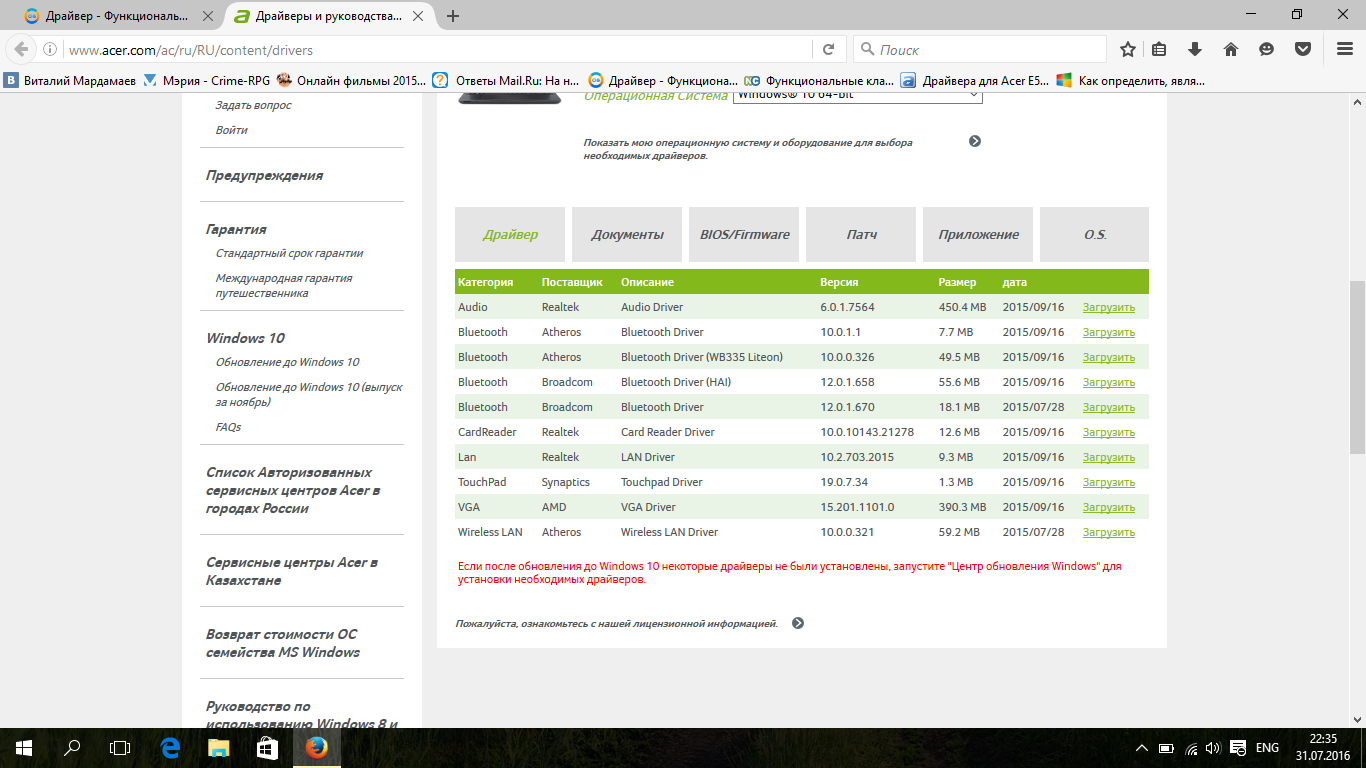Image resolution: width=1366 pixels, height=768 pixels.
Task: Click the taskbar clock showing 22:35
Action: point(1322,747)
